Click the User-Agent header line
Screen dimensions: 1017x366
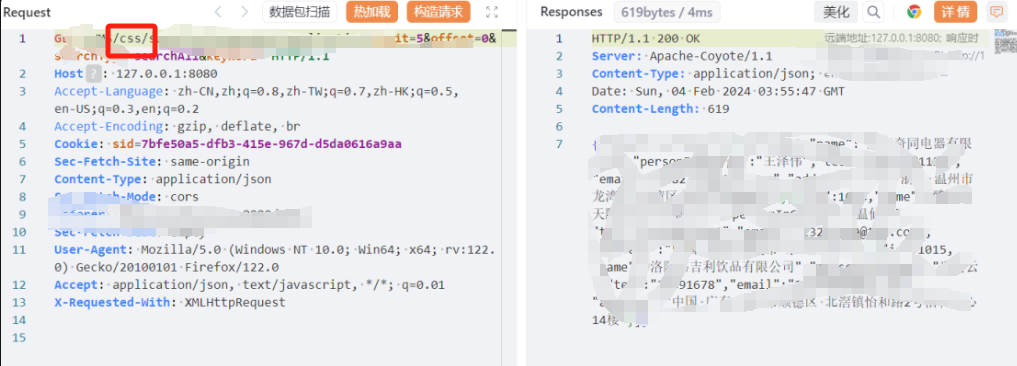[x=274, y=250]
